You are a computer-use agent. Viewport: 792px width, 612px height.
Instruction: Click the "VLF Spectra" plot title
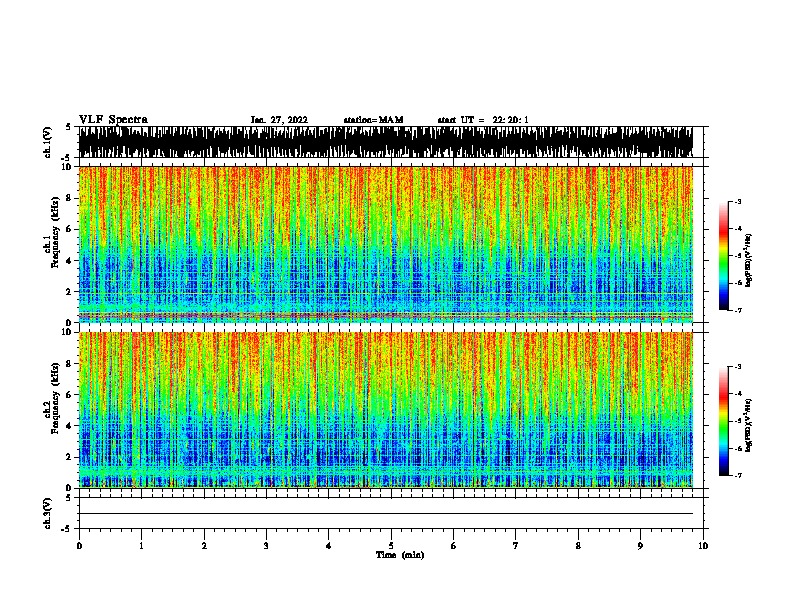click(x=113, y=120)
